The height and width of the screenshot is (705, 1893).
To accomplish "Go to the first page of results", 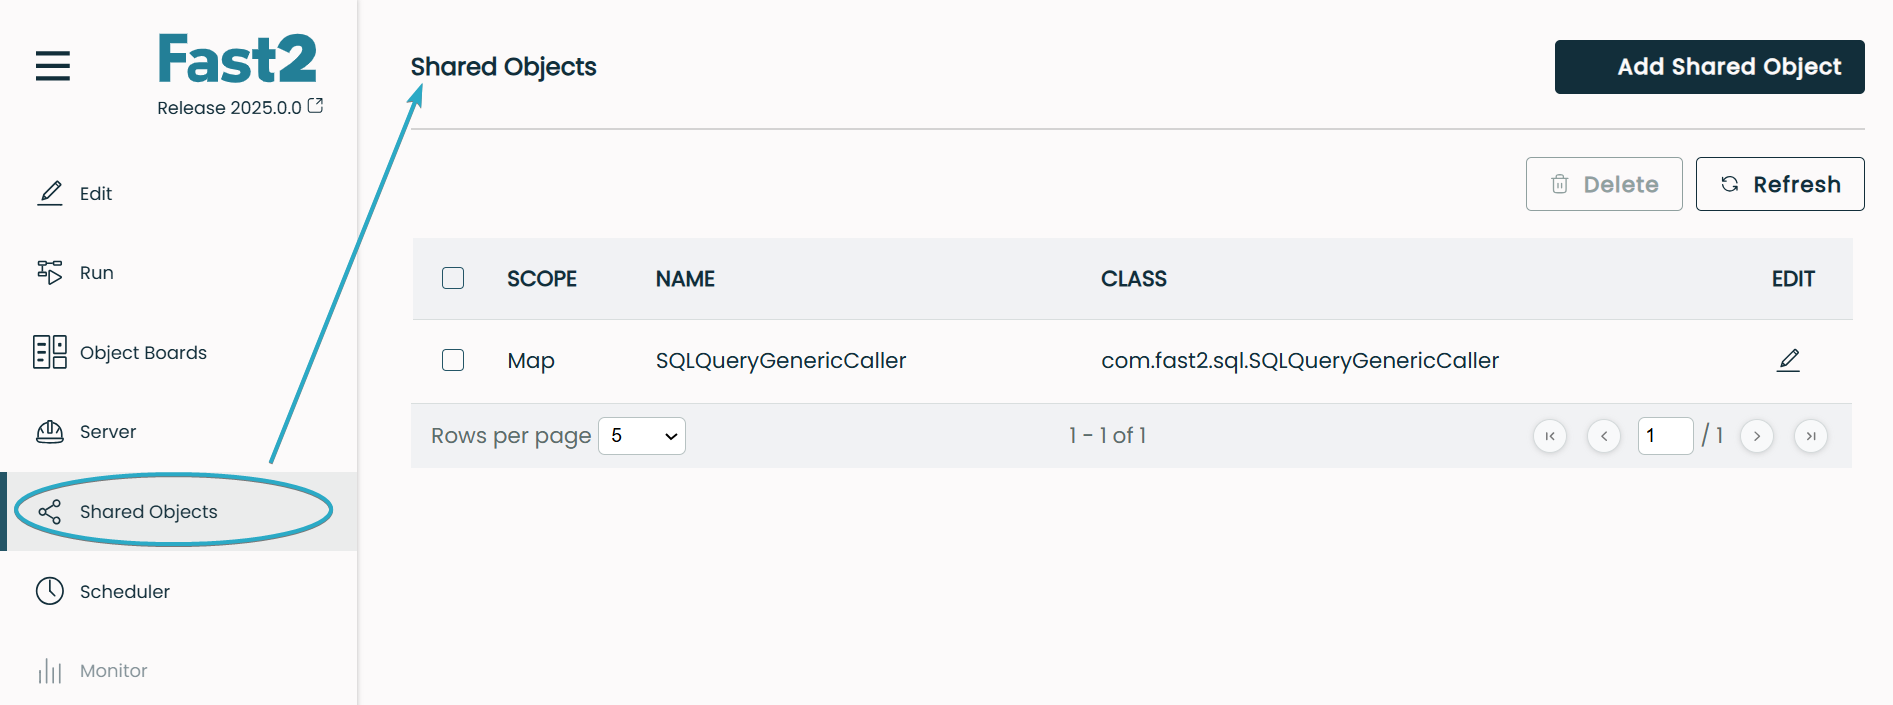I will click(x=1549, y=436).
